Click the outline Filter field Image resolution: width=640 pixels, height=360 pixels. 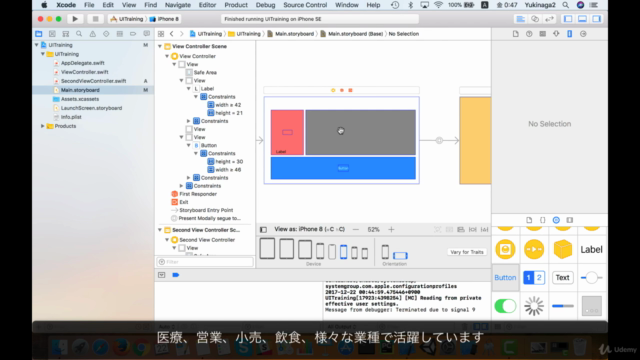pos(205,262)
